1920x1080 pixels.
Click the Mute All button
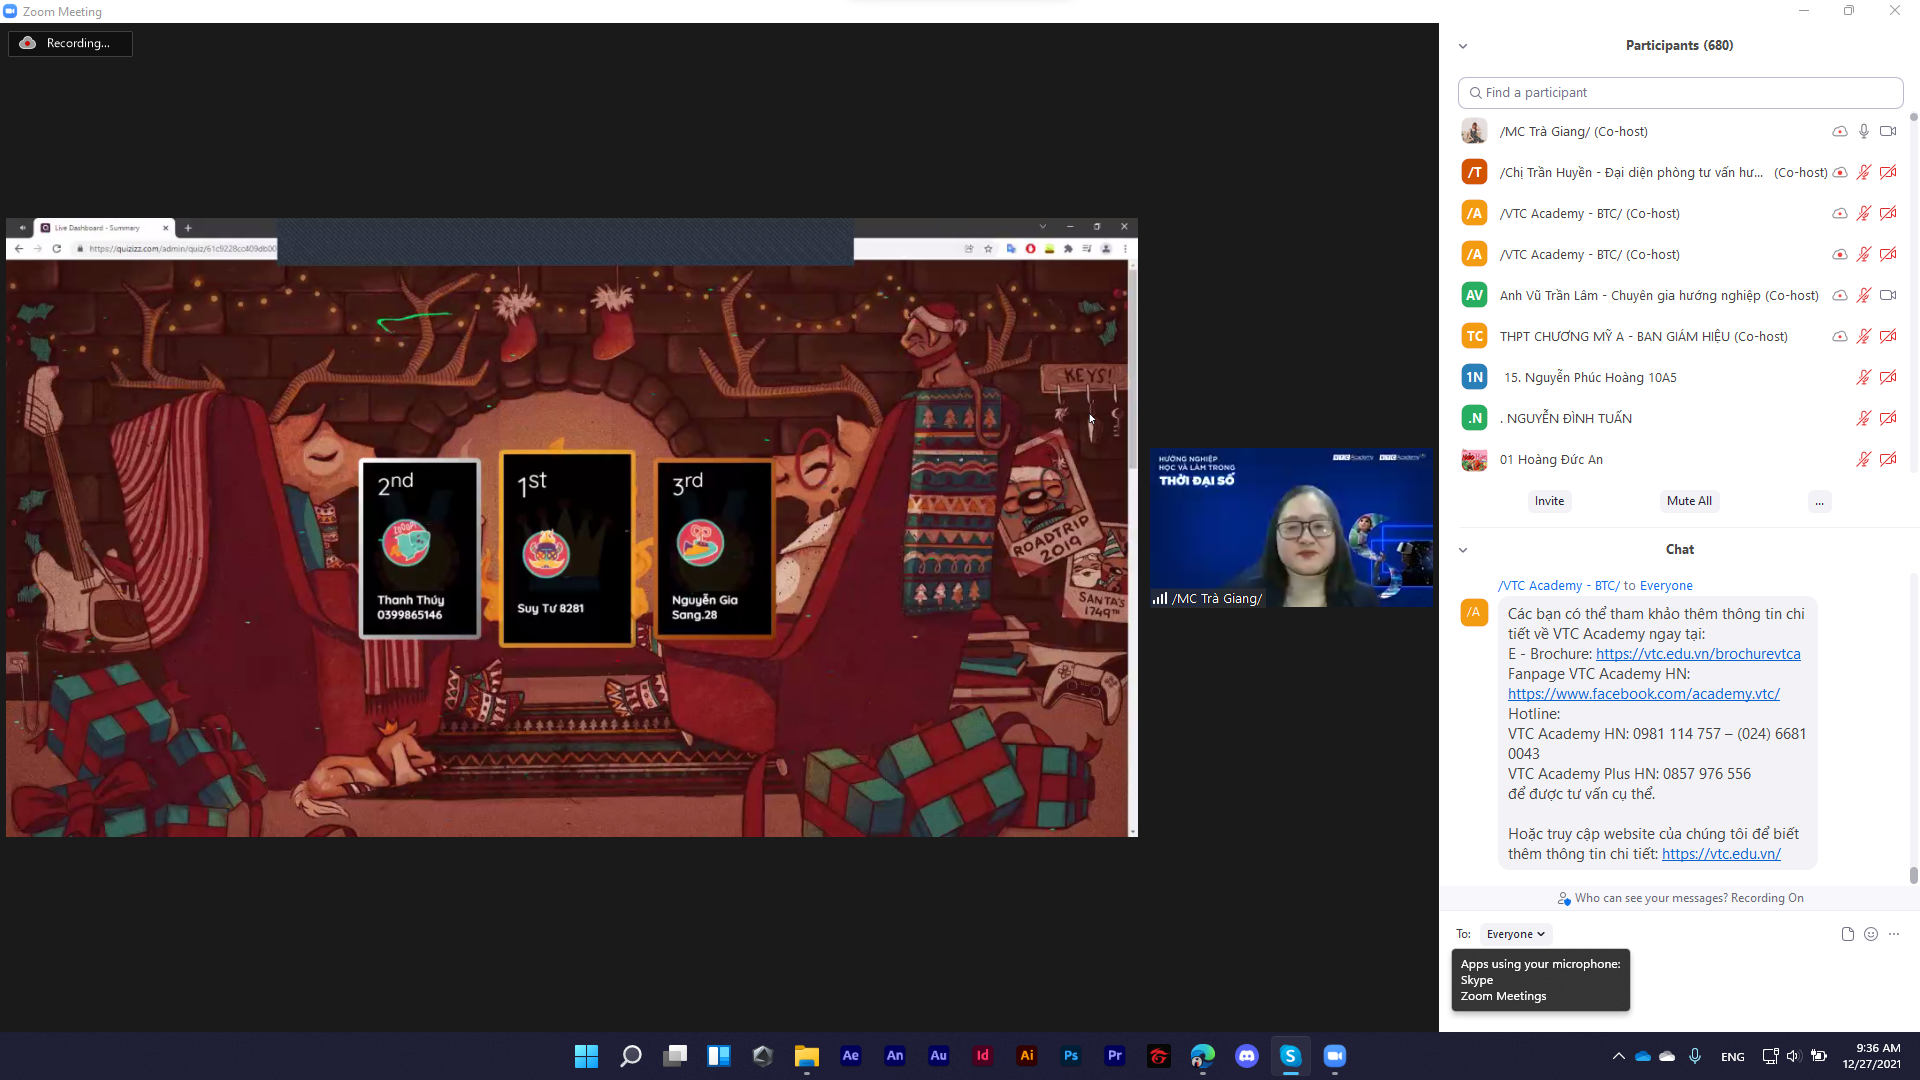coord(1689,502)
